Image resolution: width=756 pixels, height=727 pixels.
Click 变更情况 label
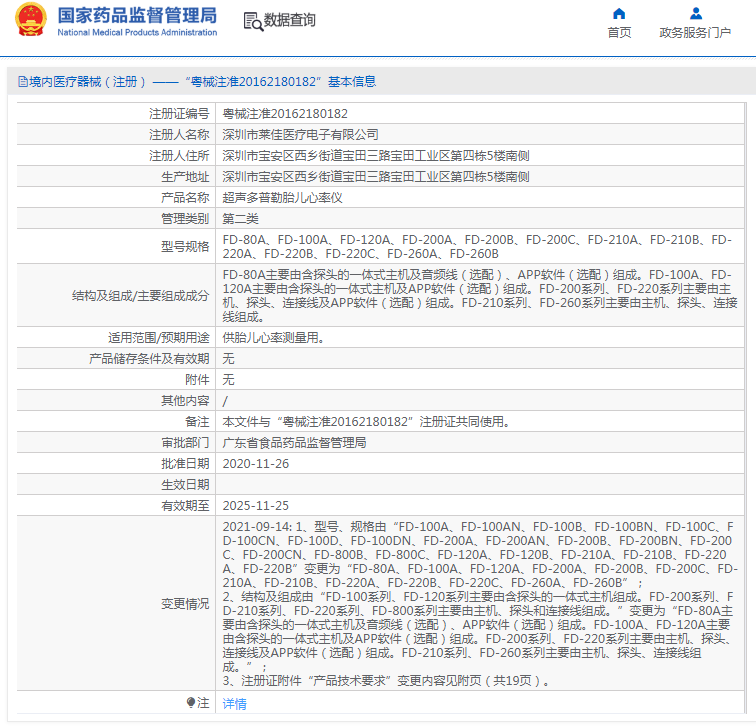(185, 604)
